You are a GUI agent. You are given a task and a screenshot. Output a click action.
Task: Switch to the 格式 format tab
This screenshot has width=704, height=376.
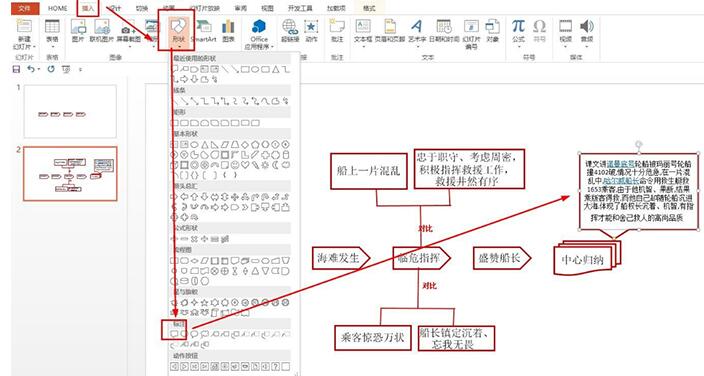click(x=369, y=8)
